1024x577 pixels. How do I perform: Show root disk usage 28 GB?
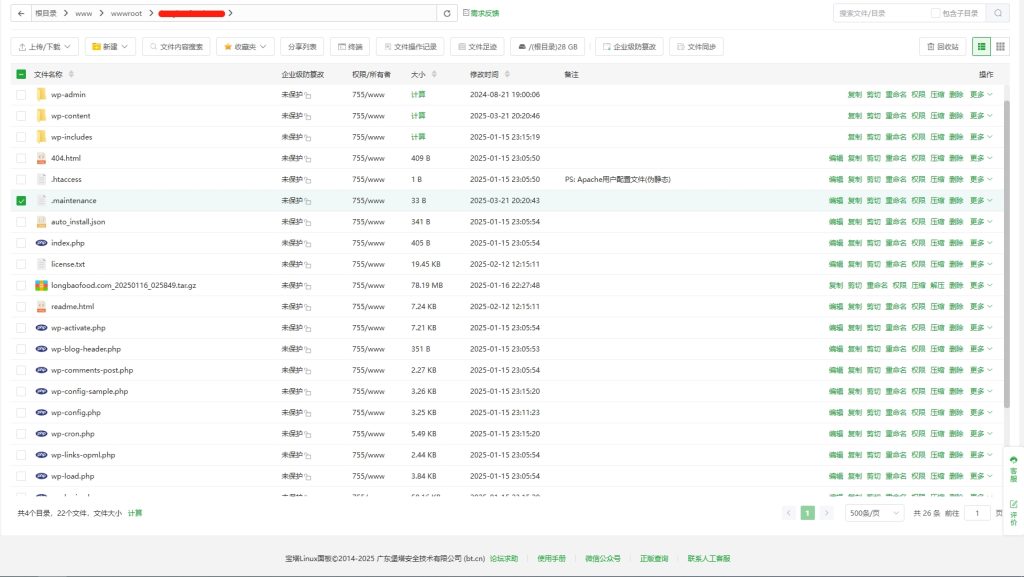548,46
